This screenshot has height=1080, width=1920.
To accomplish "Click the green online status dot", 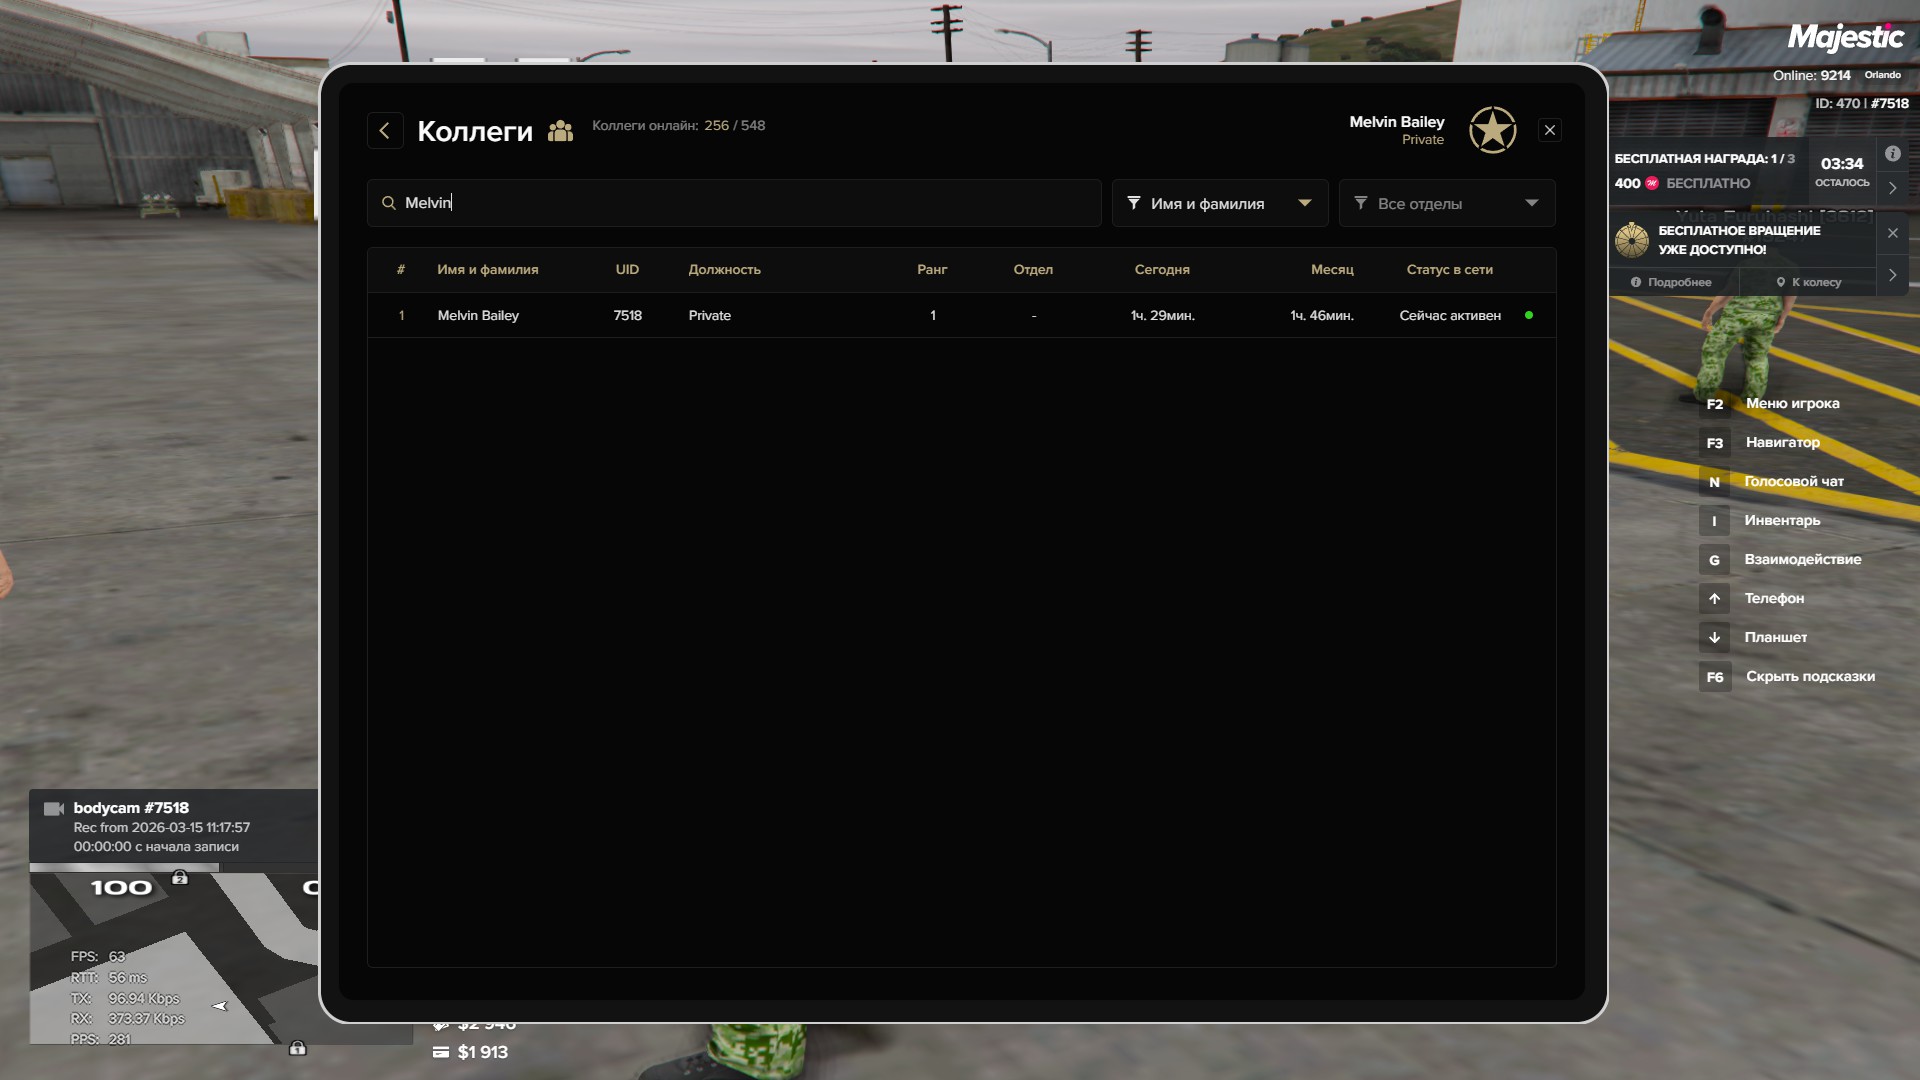I will (1528, 316).
